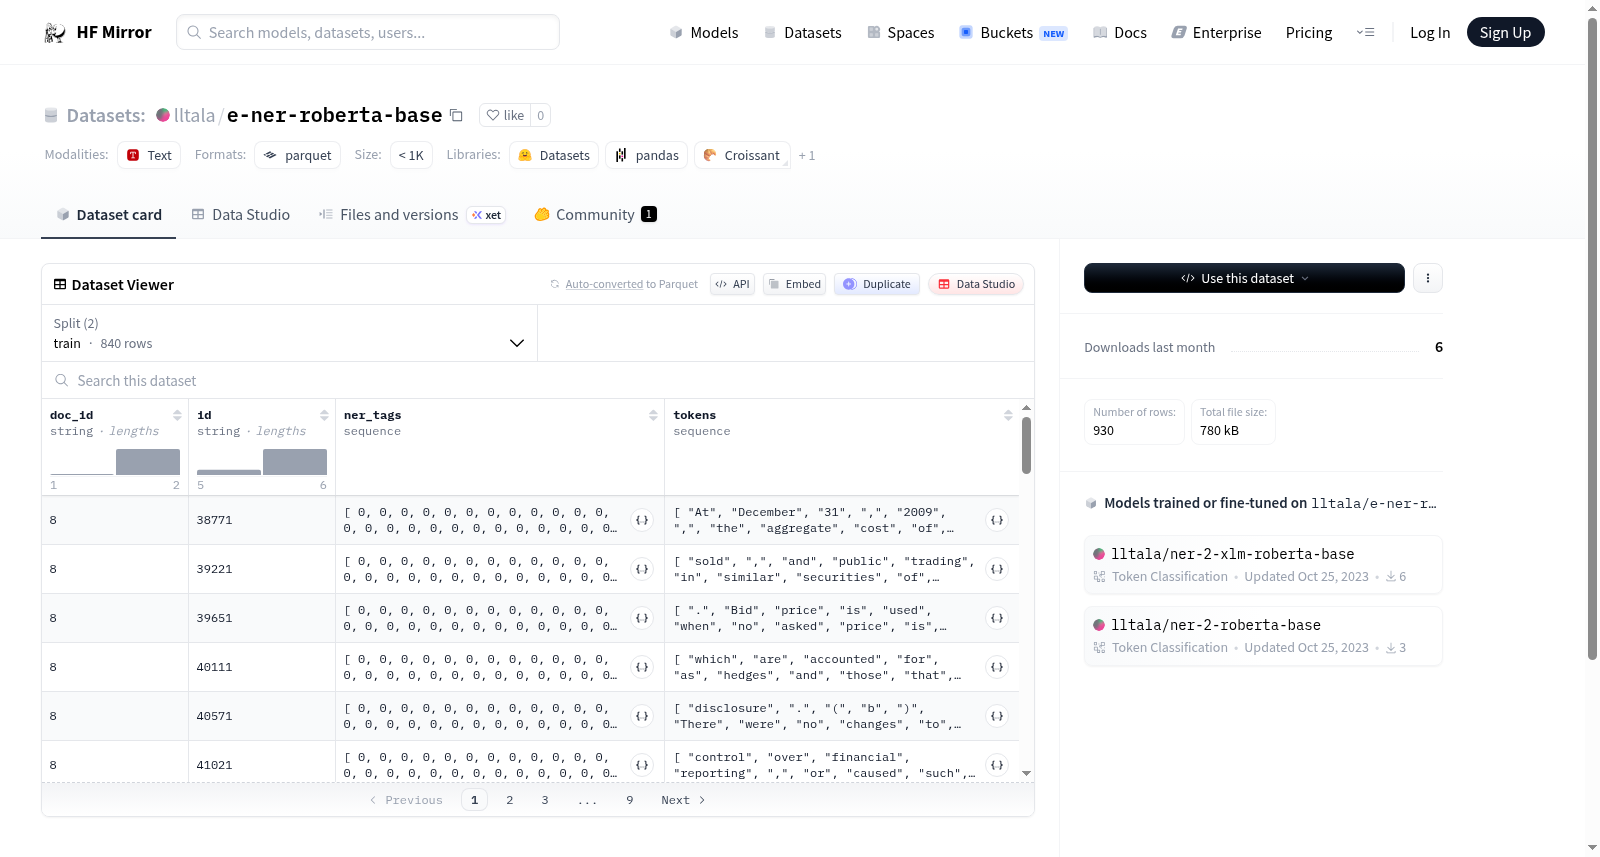Viewport: 1600px width, 857px height.
Task: Sort the tokens column
Action: point(1008,415)
